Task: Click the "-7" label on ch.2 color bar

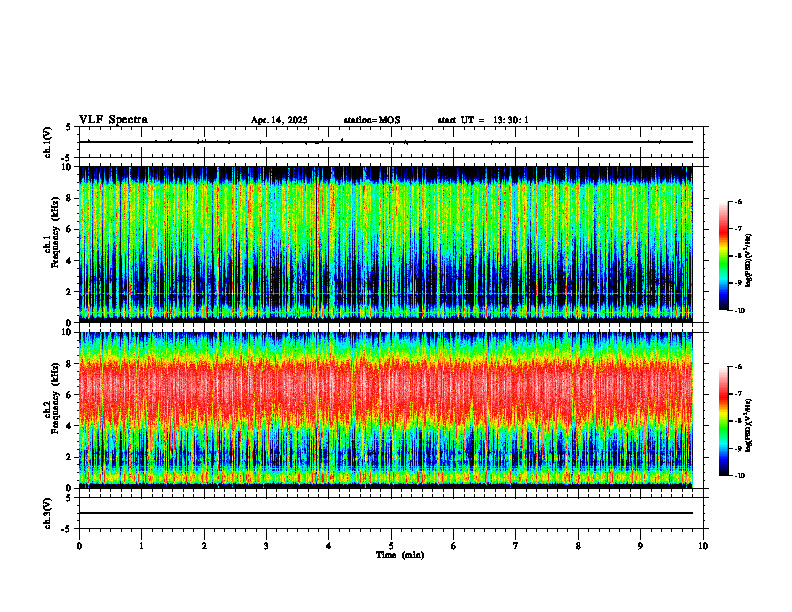Action: tap(738, 394)
